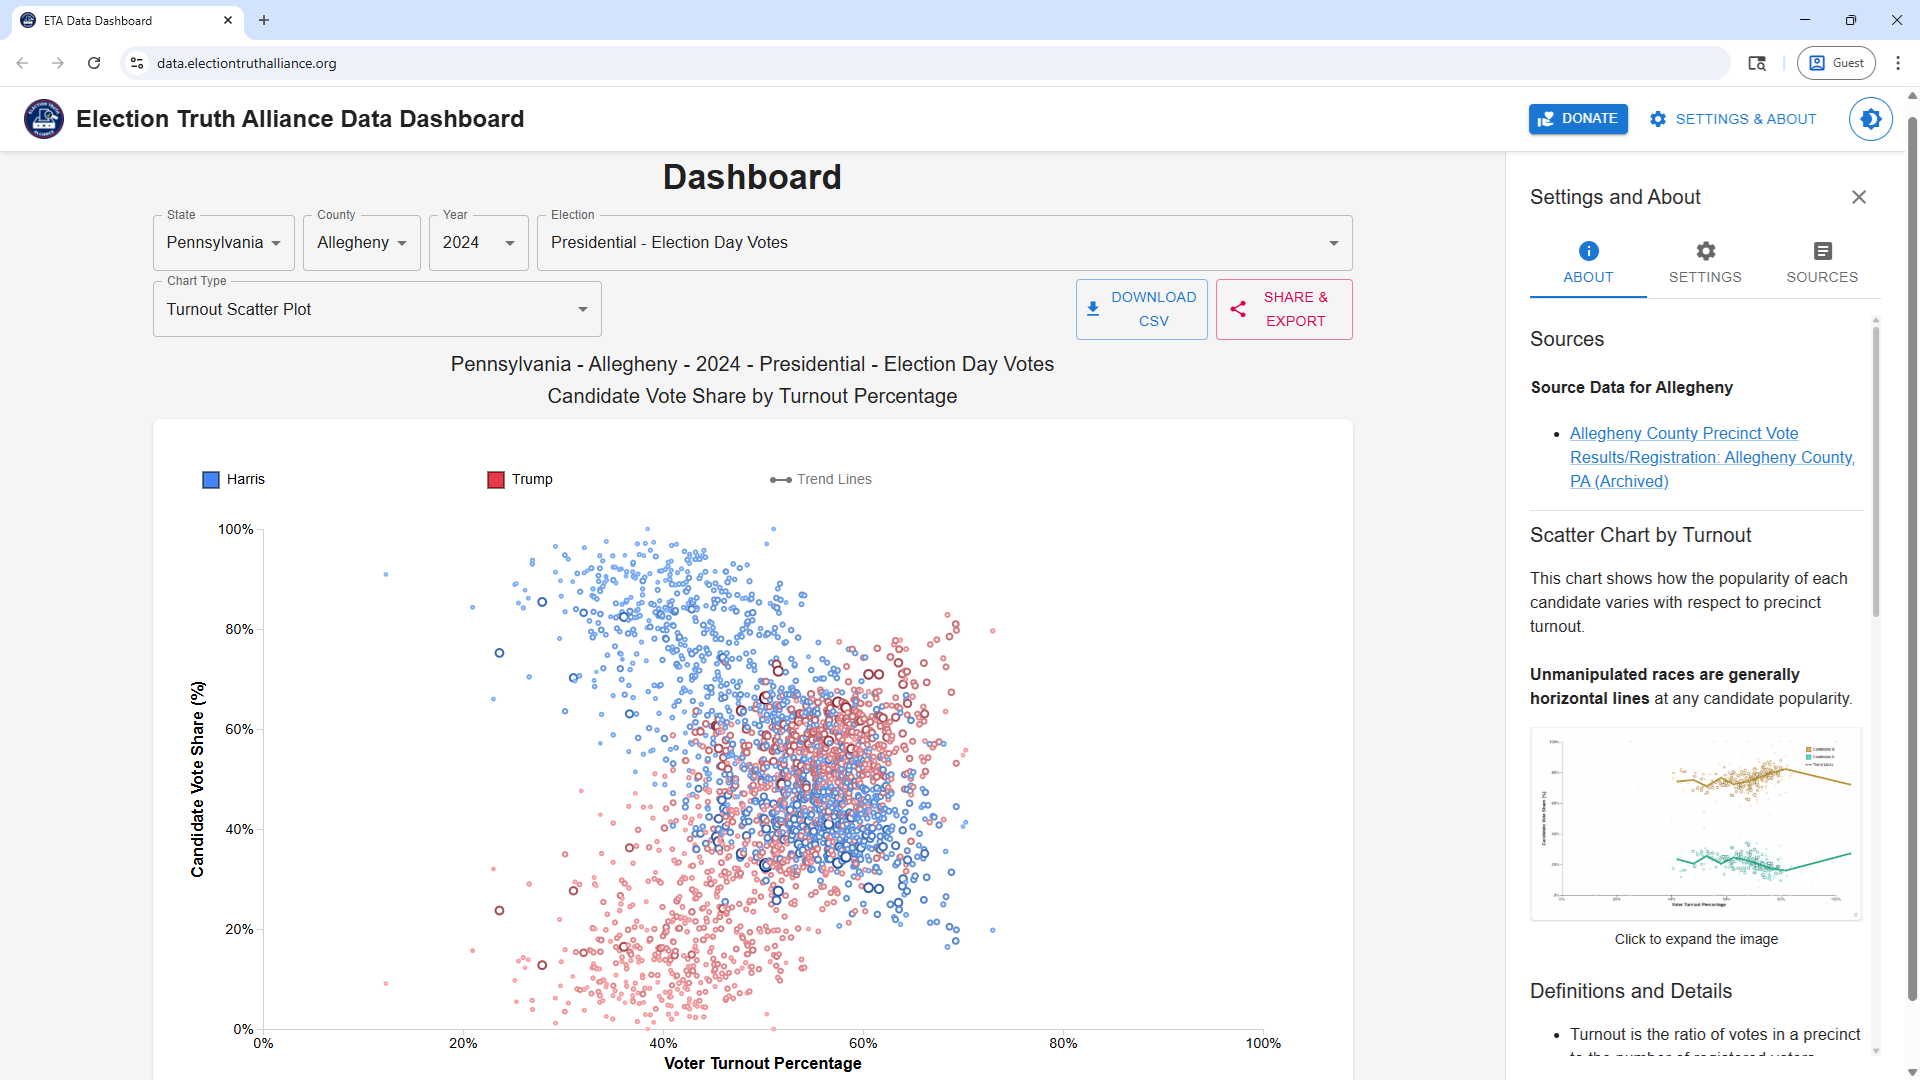Toggle Harris series in chart legend
This screenshot has height=1080, width=1920.
tap(234, 479)
